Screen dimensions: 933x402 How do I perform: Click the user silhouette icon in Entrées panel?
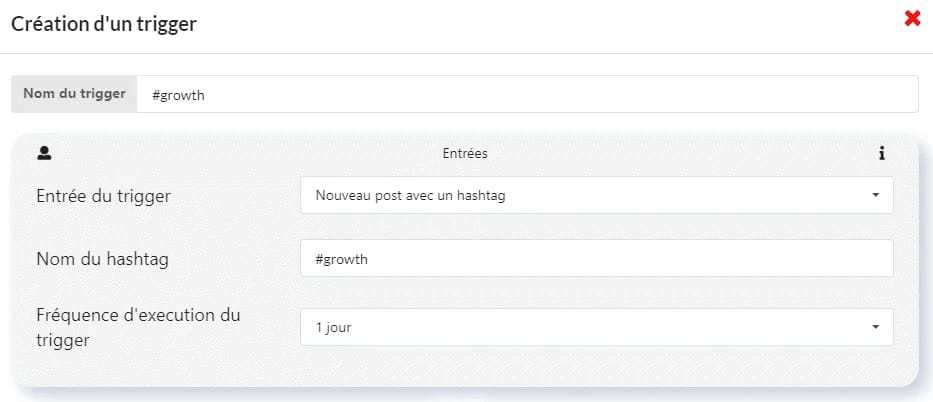(x=44, y=153)
